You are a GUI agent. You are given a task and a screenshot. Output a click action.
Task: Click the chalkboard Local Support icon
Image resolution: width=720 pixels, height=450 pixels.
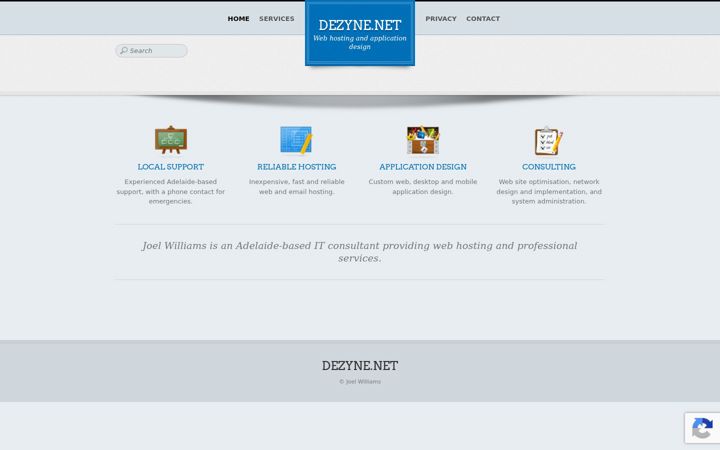(x=171, y=140)
